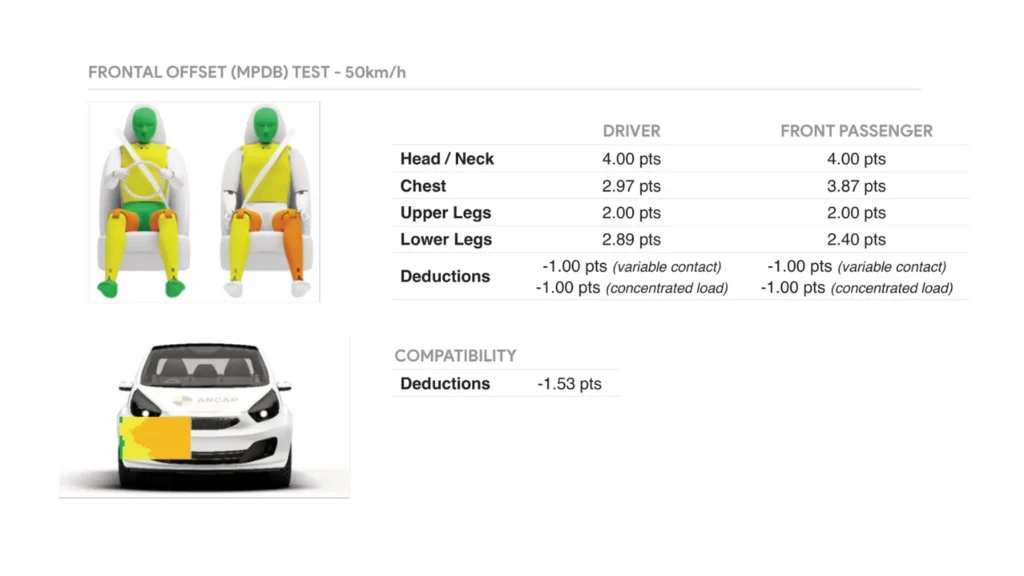Expand the Deductions row
This screenshot has width=1024, height=576.
pyautogui.click(x=445, y=276)
